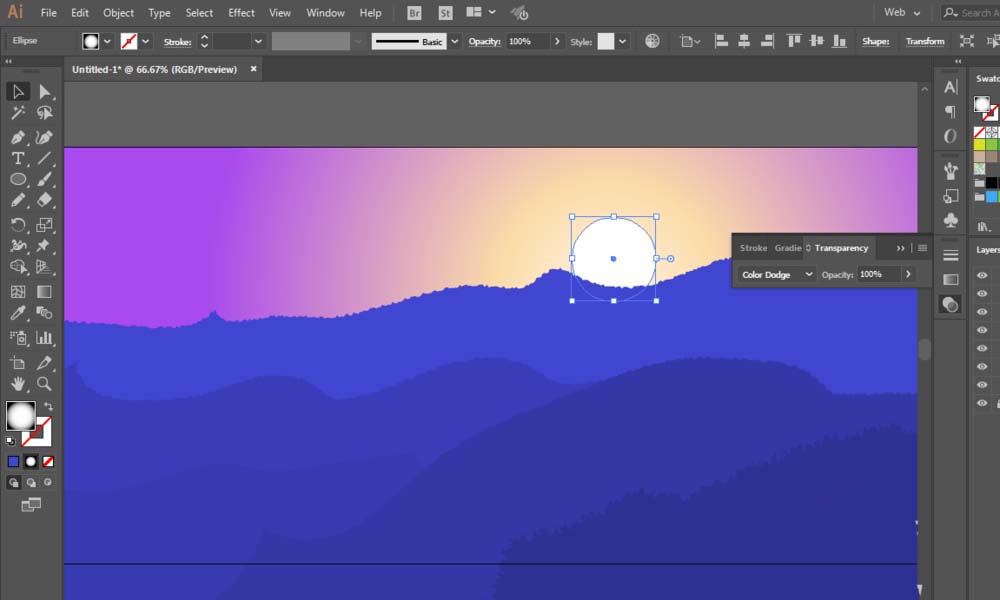Open the File menu
Viewport: 1000px width, 600px height.
48,13
